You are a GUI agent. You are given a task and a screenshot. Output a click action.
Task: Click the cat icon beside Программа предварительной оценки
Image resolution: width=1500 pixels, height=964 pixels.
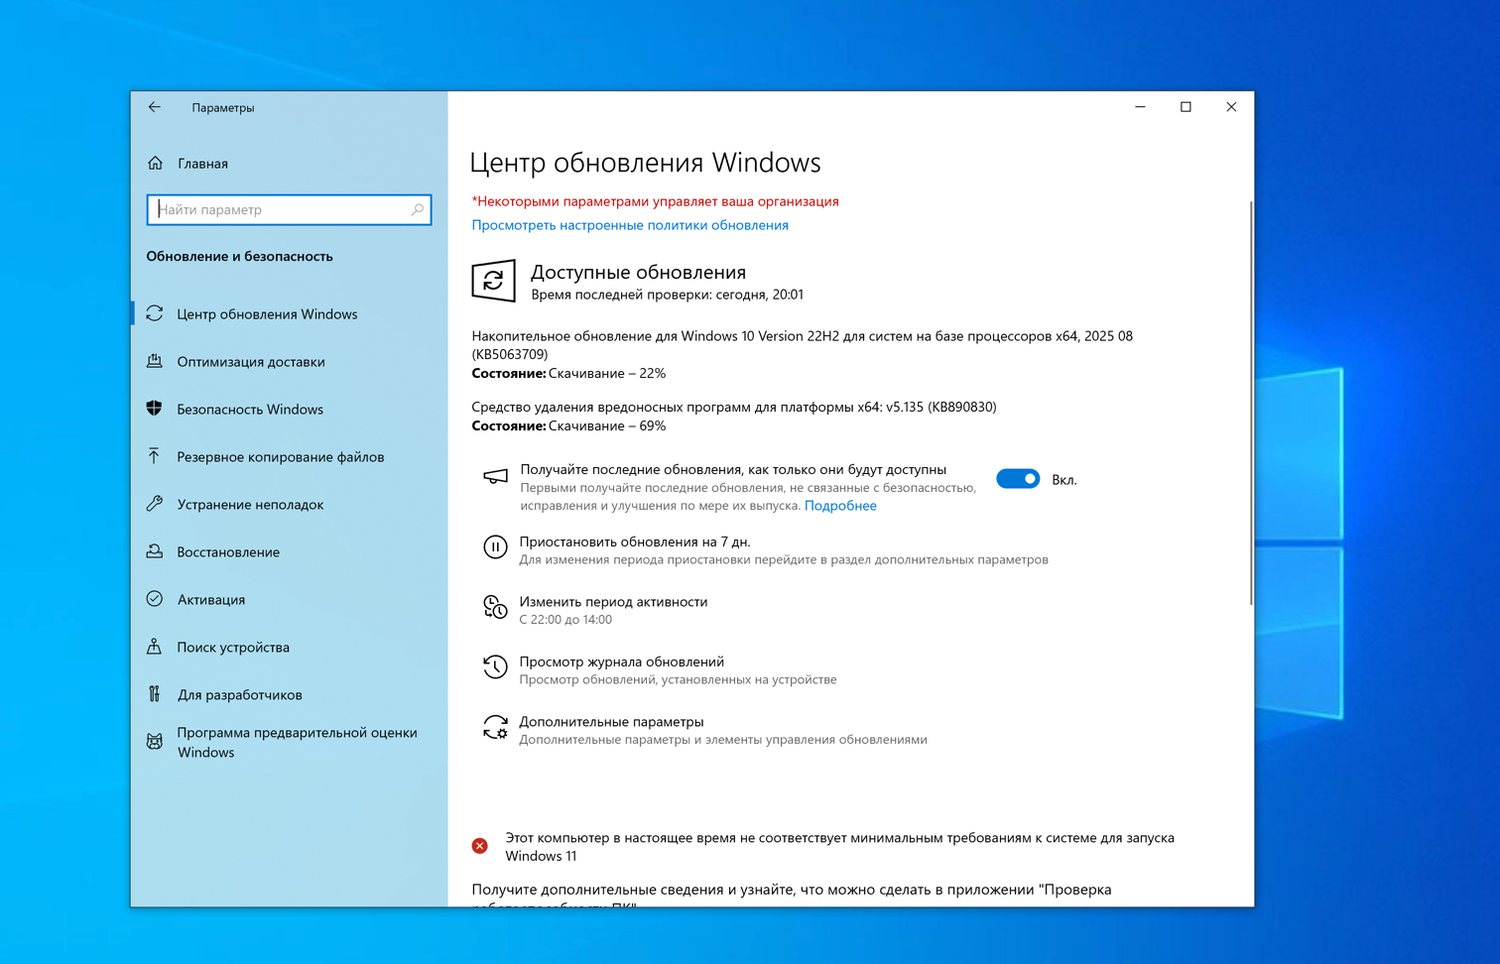[154, 742]
